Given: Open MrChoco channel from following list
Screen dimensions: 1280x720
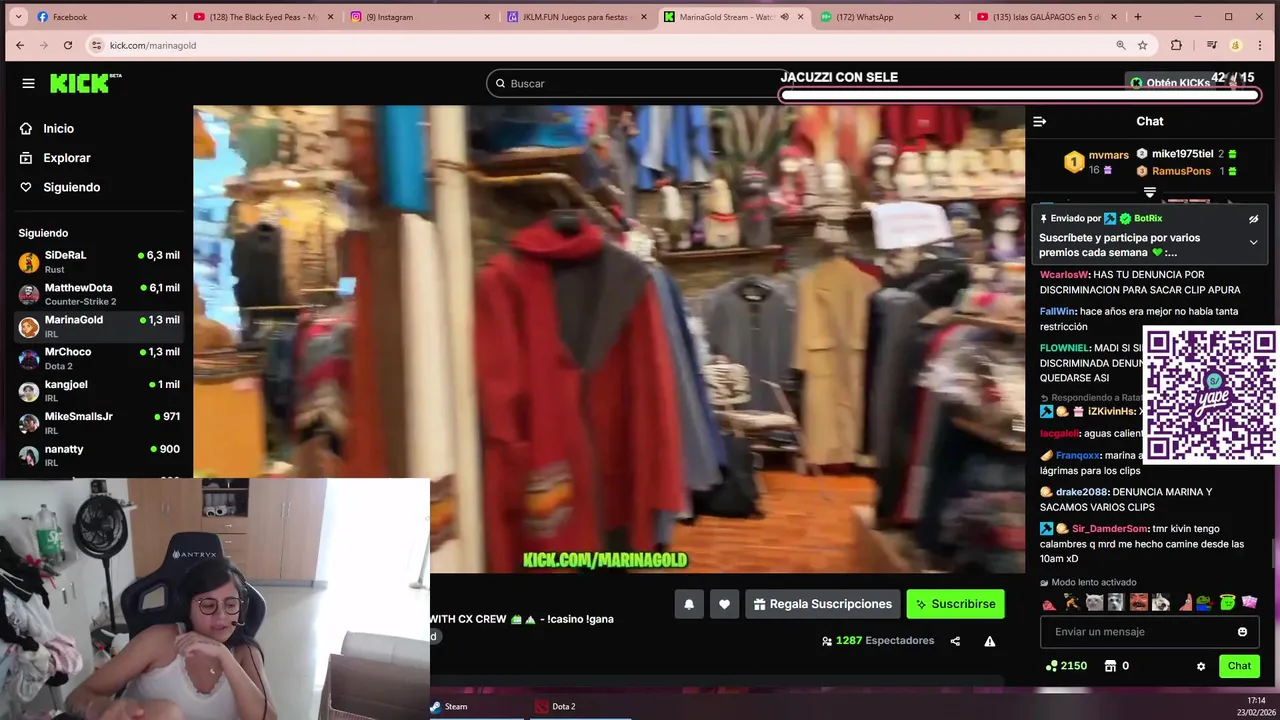Looking at the screenshot, I should 99,358.
